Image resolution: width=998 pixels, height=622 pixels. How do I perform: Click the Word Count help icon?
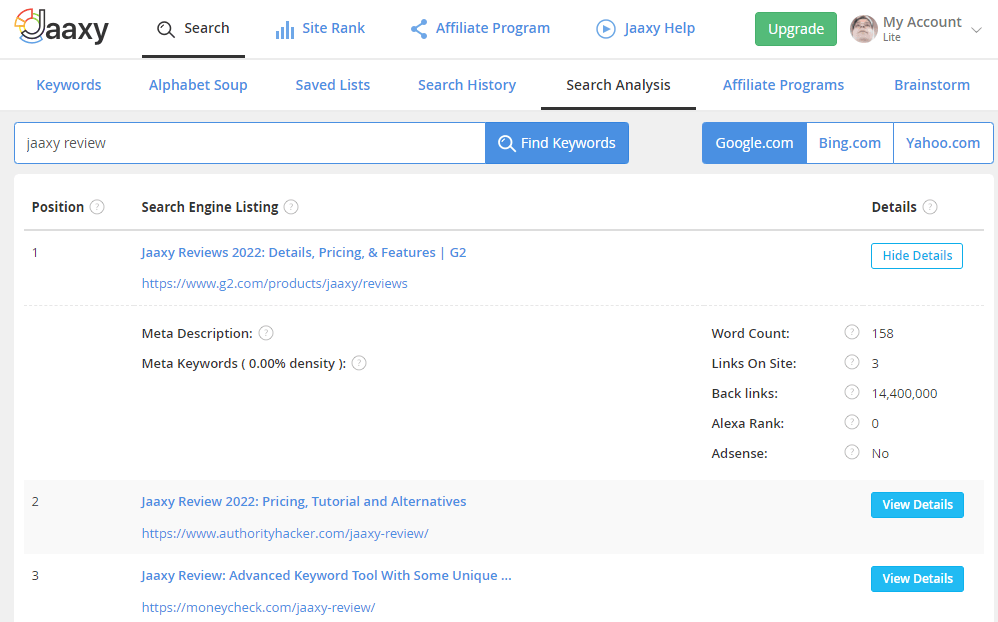pos(852,332)
